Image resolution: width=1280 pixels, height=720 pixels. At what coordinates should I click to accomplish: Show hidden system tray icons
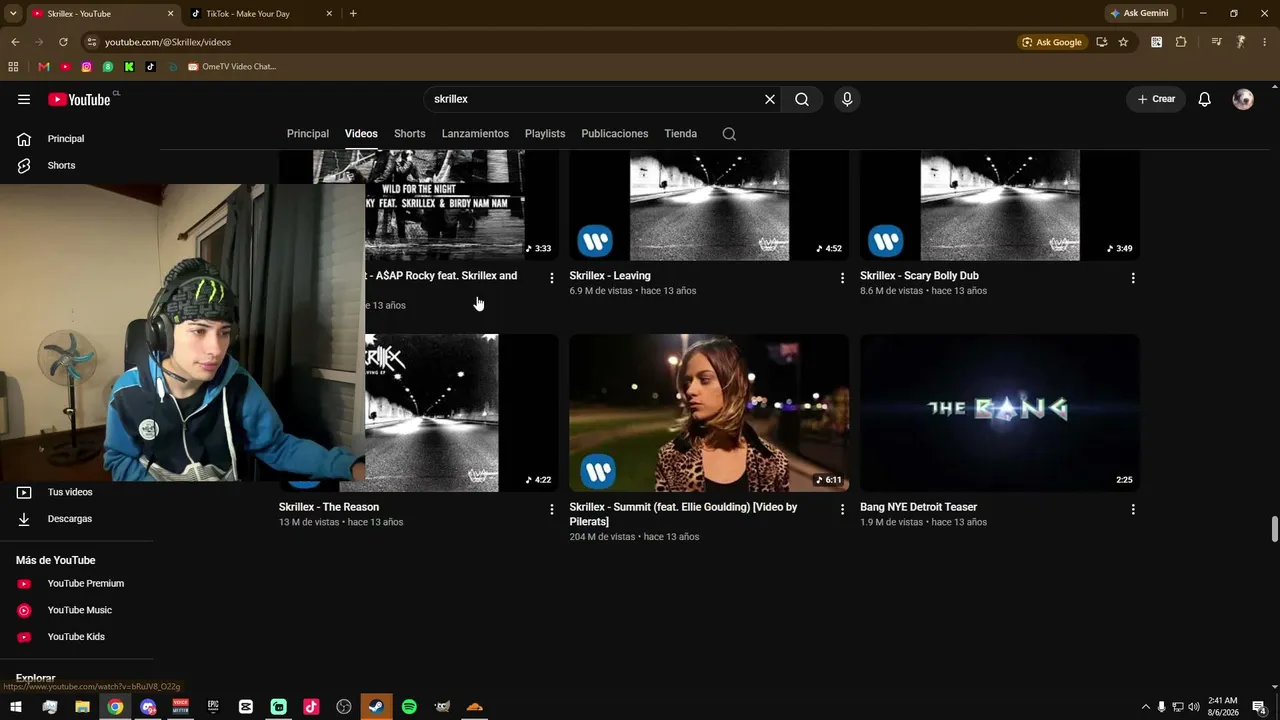[x=1146, y=707]
